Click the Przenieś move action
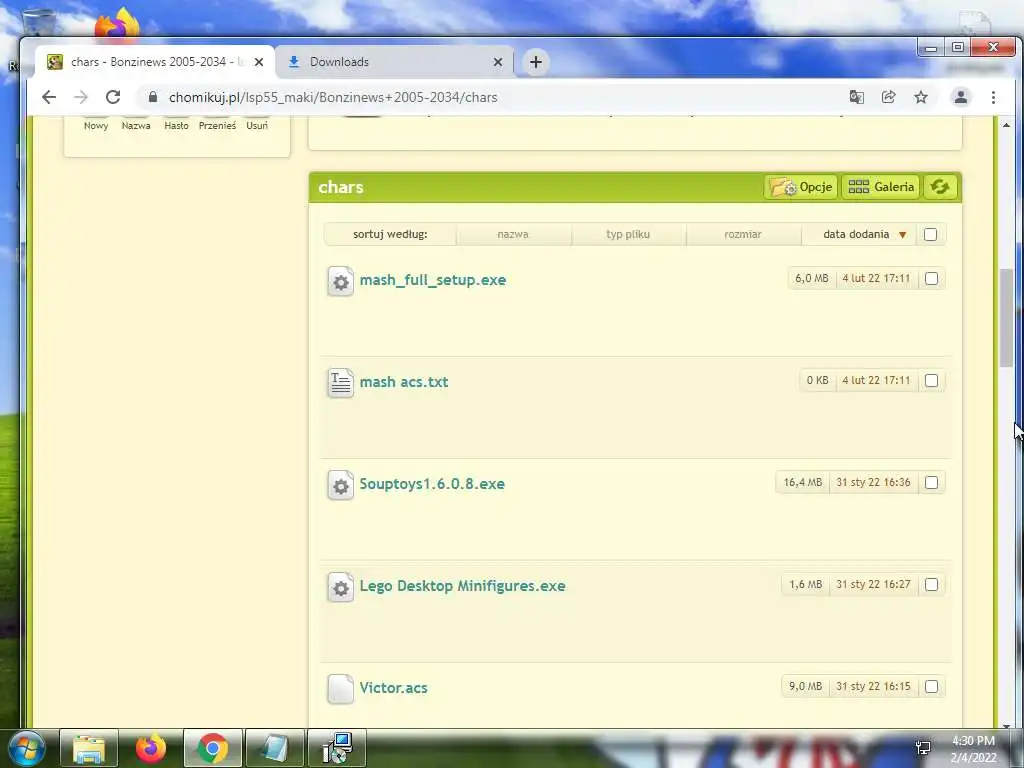Viewport: 1024px width, 768px height. click(x=217, y=125)
